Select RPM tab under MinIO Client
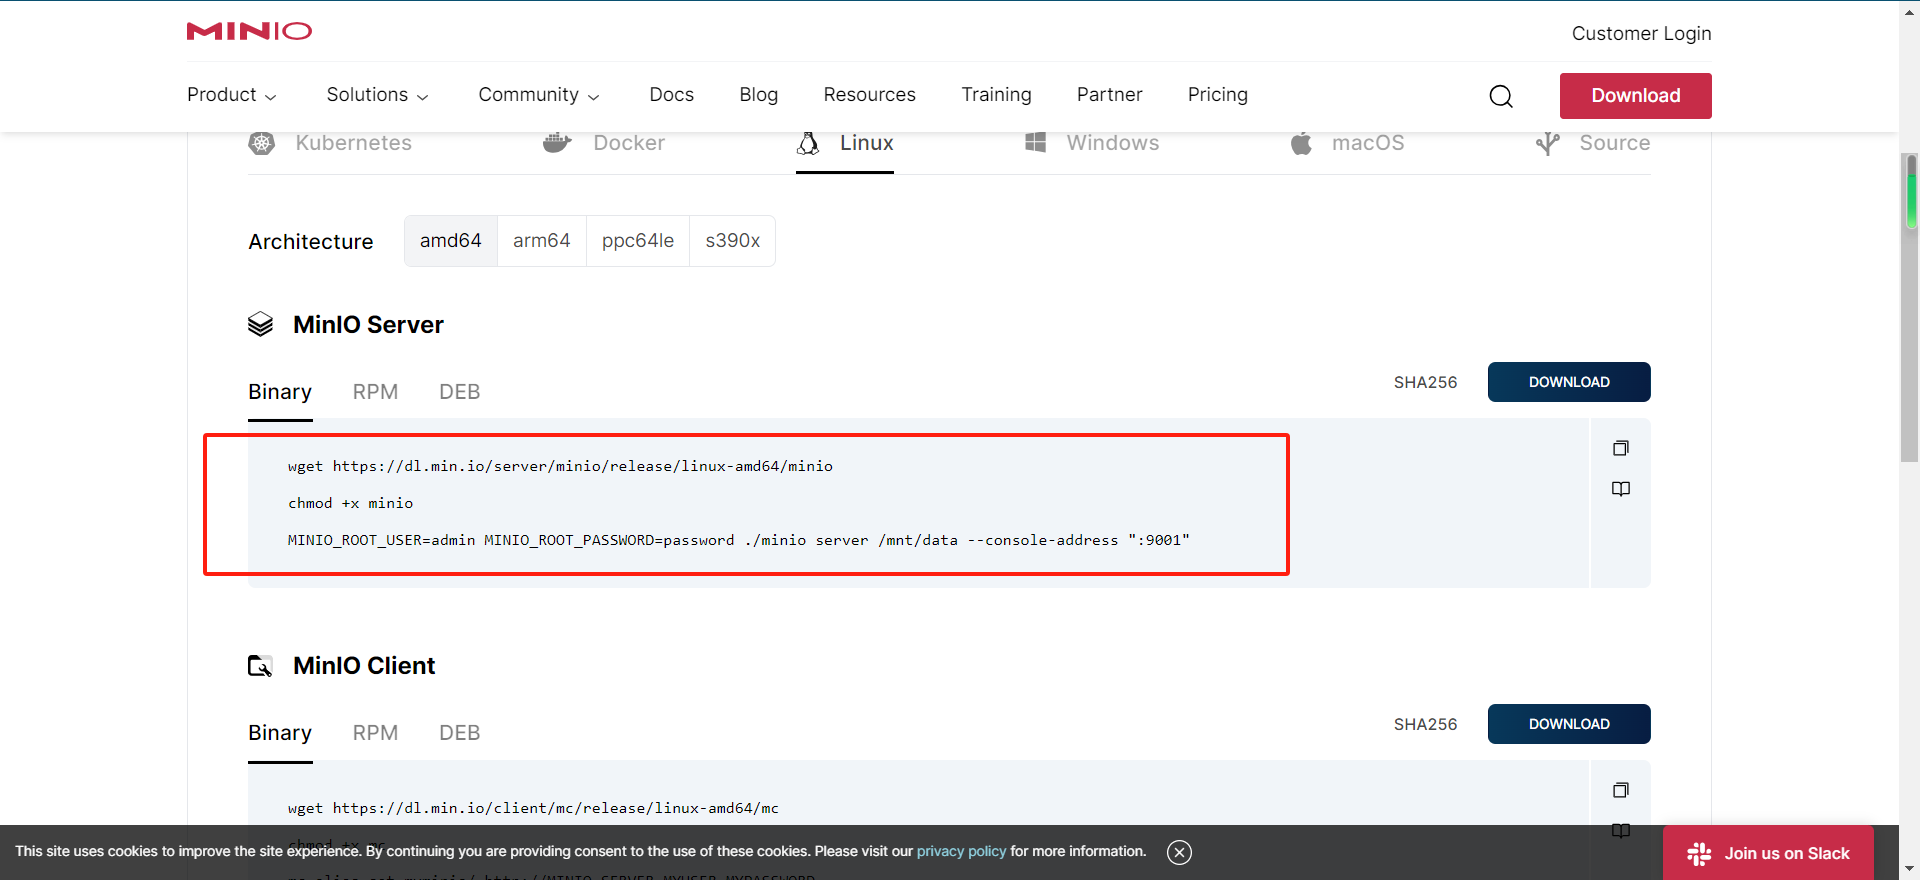Viewport: 1920px width, 880px height. pyautogui.click(x=375, y=733)
